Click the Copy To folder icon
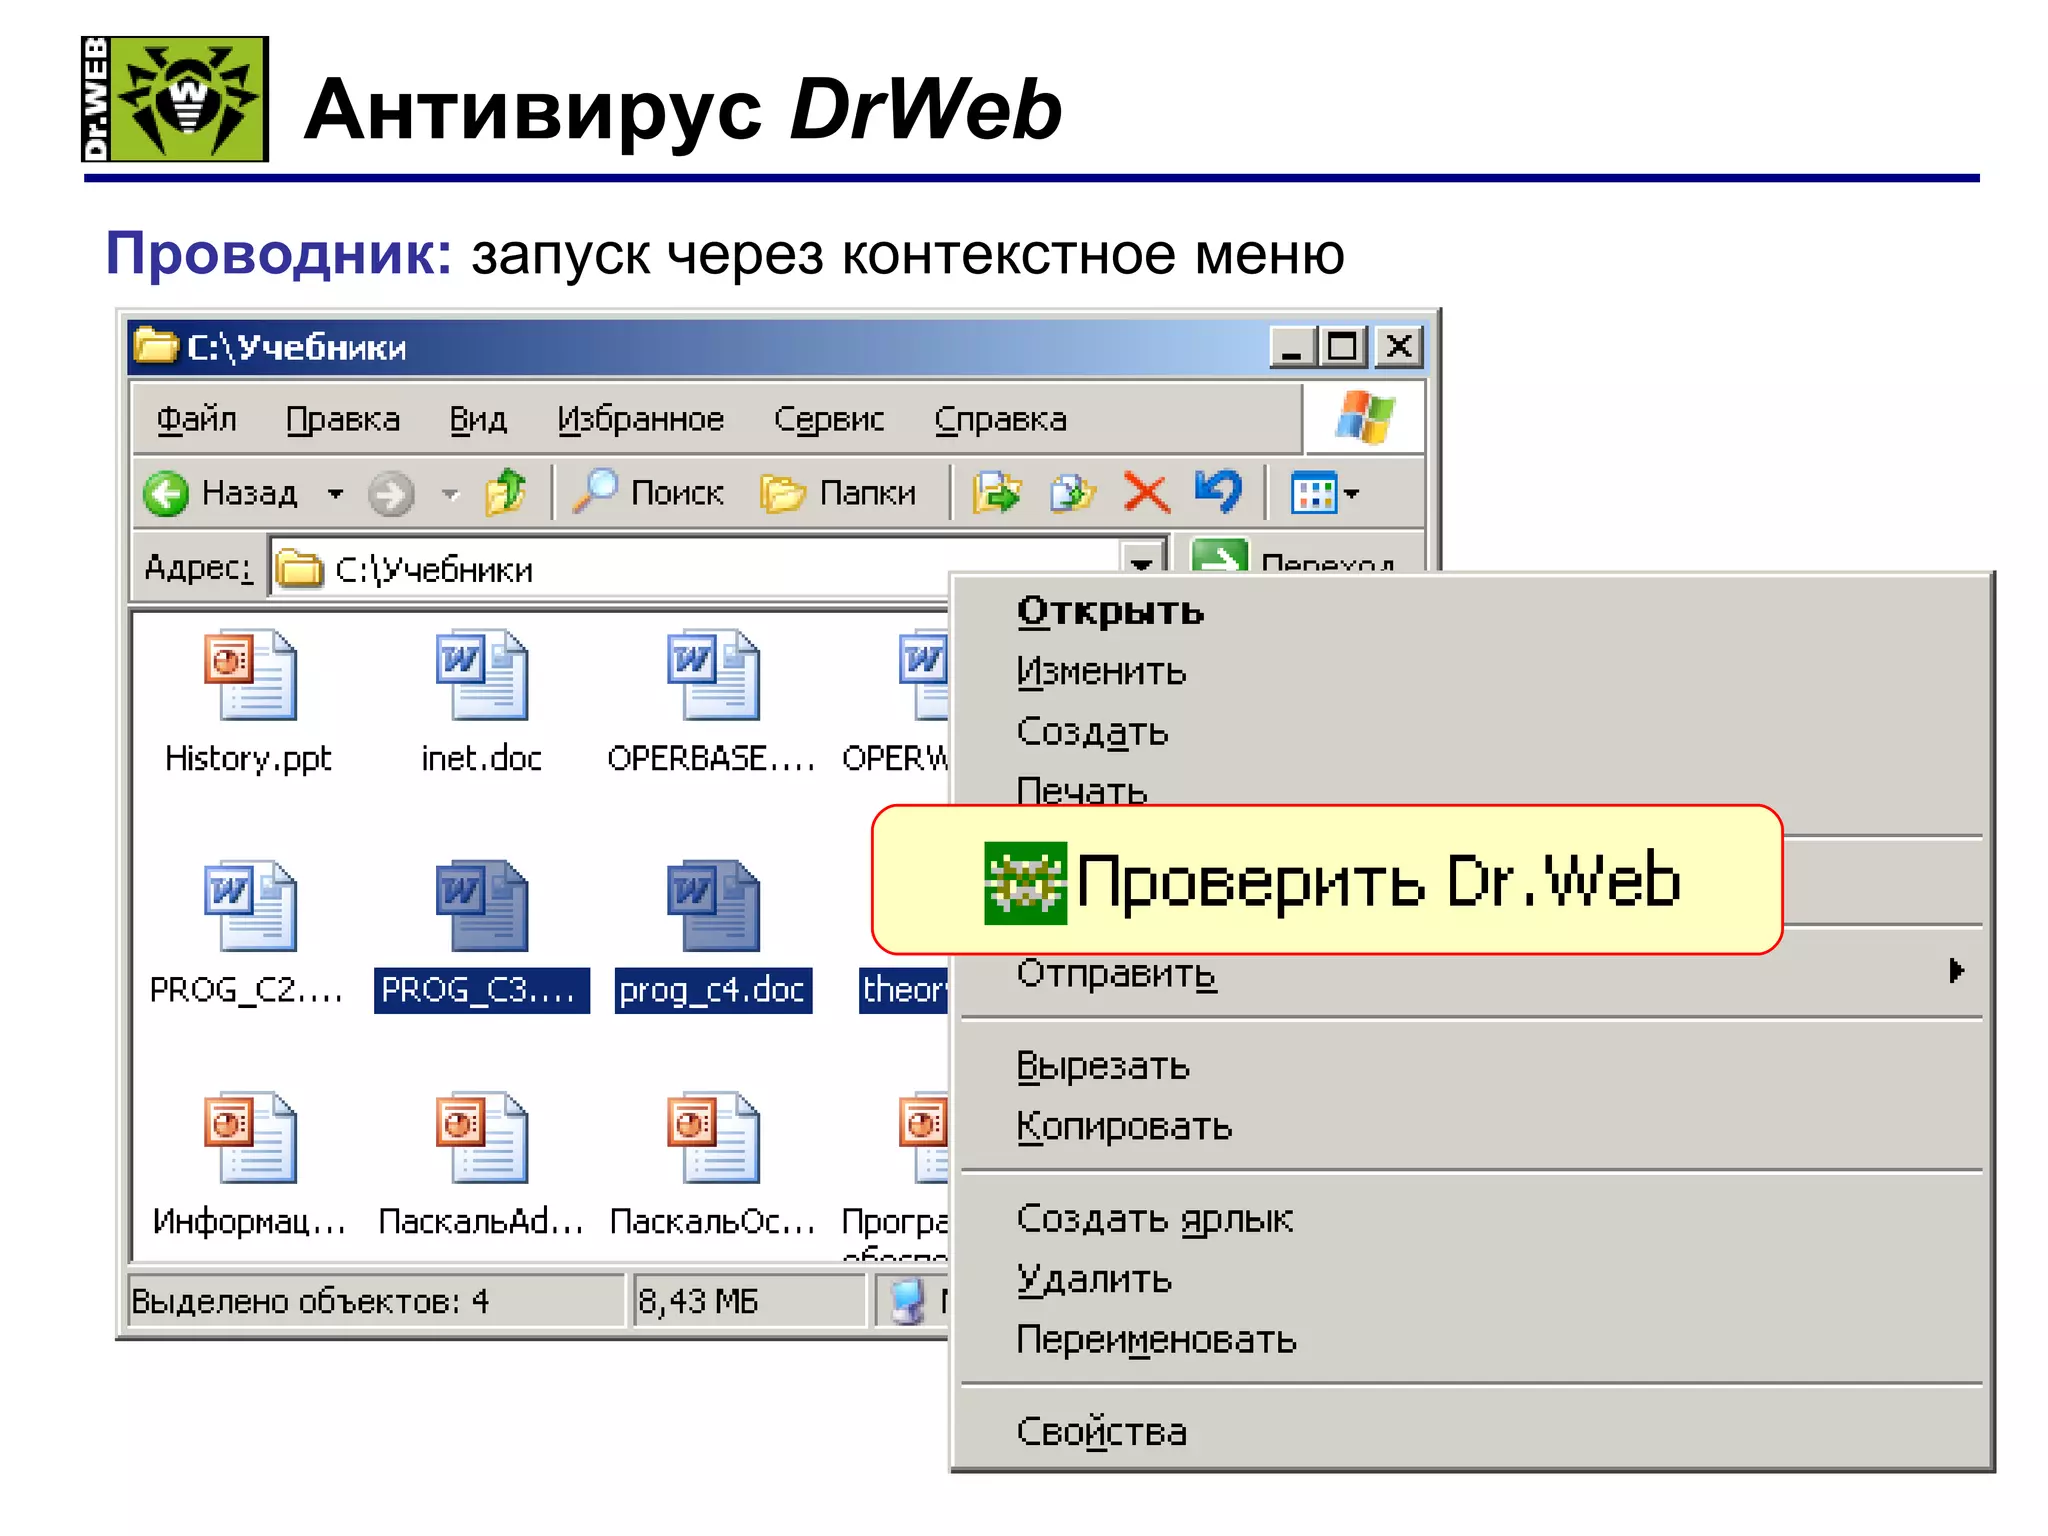This screenshot has height=1536, width=2048. 1073,492
